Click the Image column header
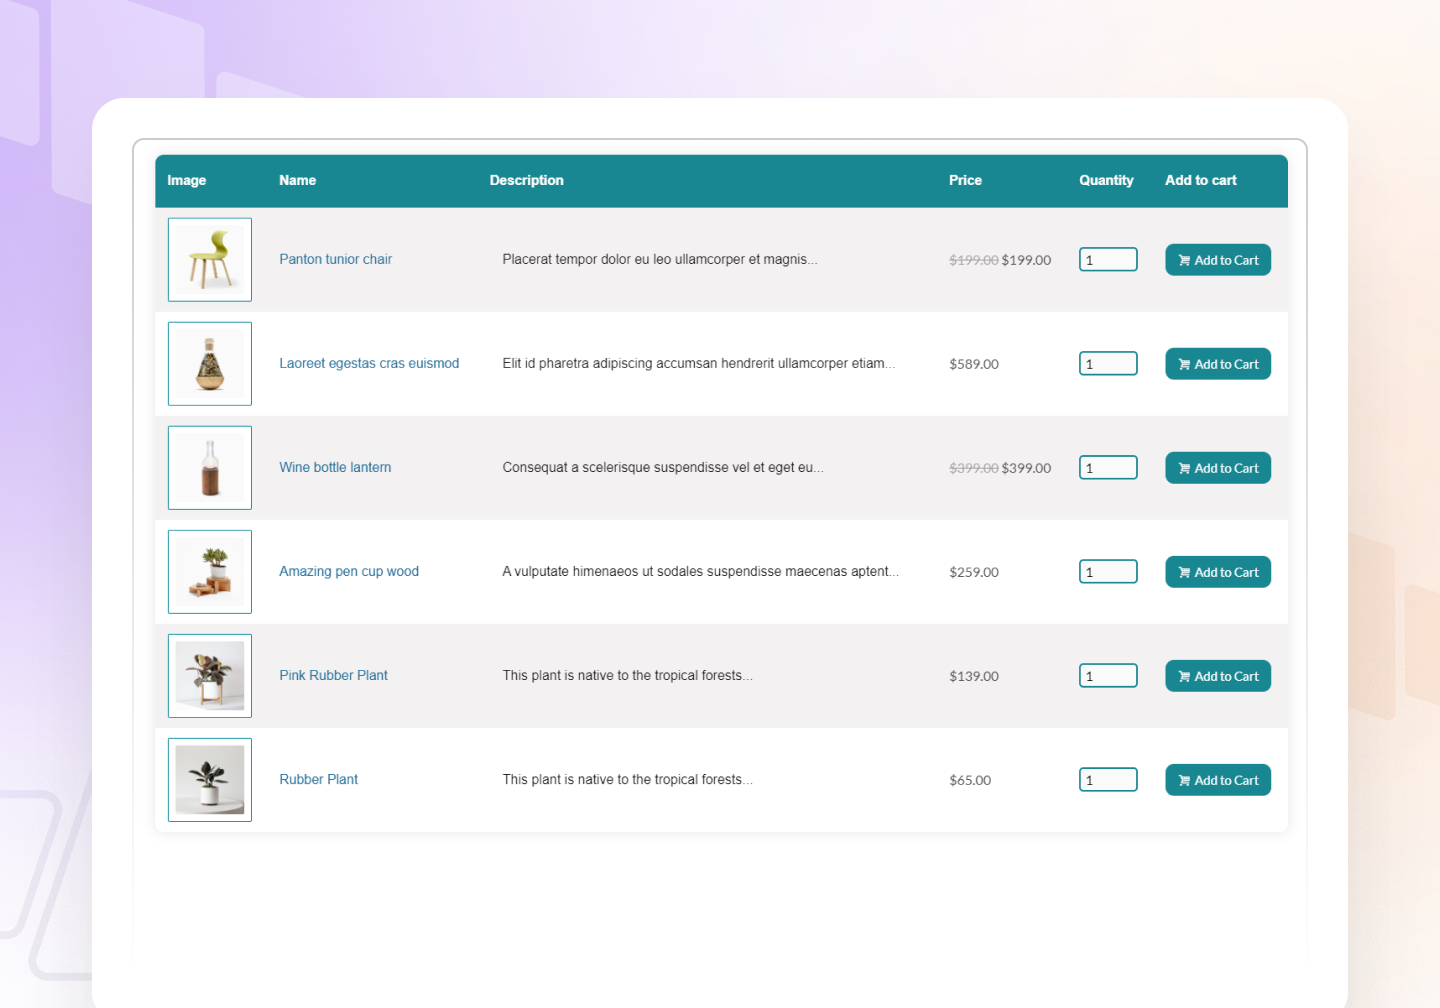1440x1008 pixels. point(186,180)
